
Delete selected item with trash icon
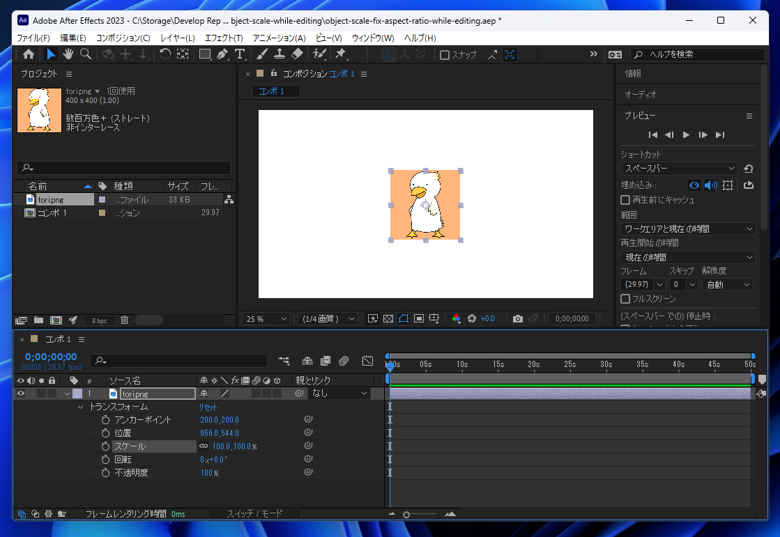point(124,320)
